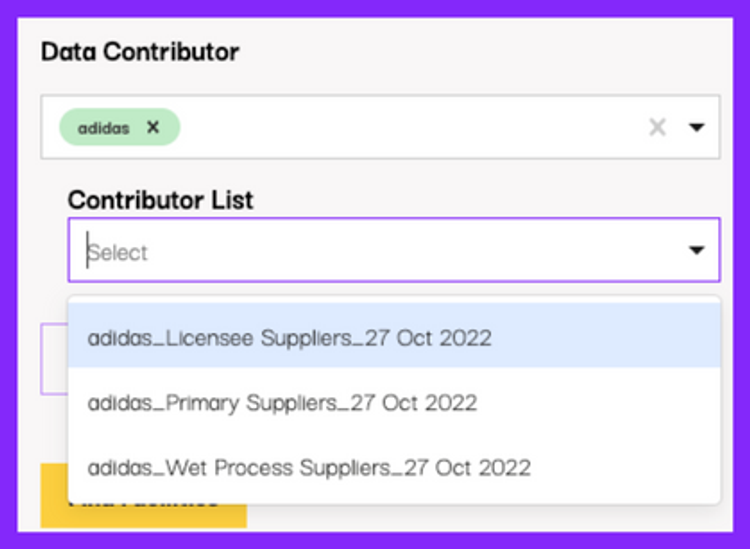750x549 pixels.
Task: Click the Contributor List heading
Action: [160, 200]
